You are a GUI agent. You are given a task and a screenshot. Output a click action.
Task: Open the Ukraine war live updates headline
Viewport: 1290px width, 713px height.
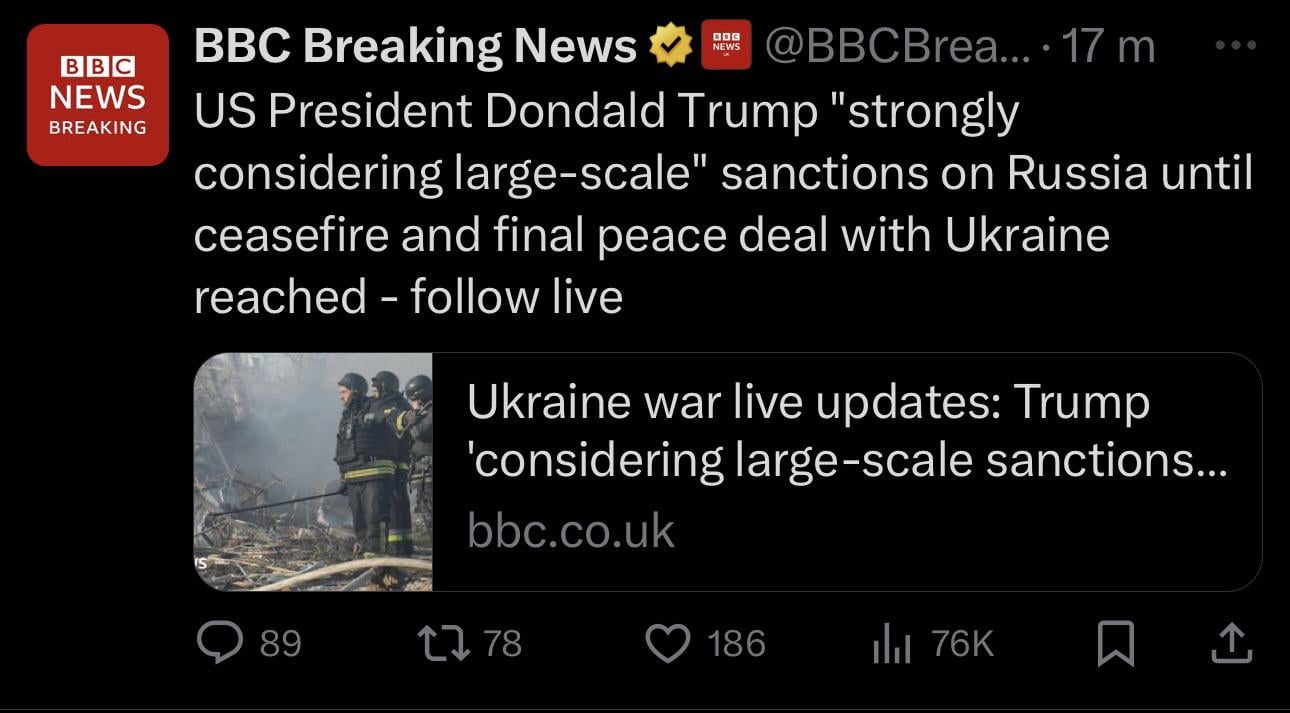pos(846,431)
